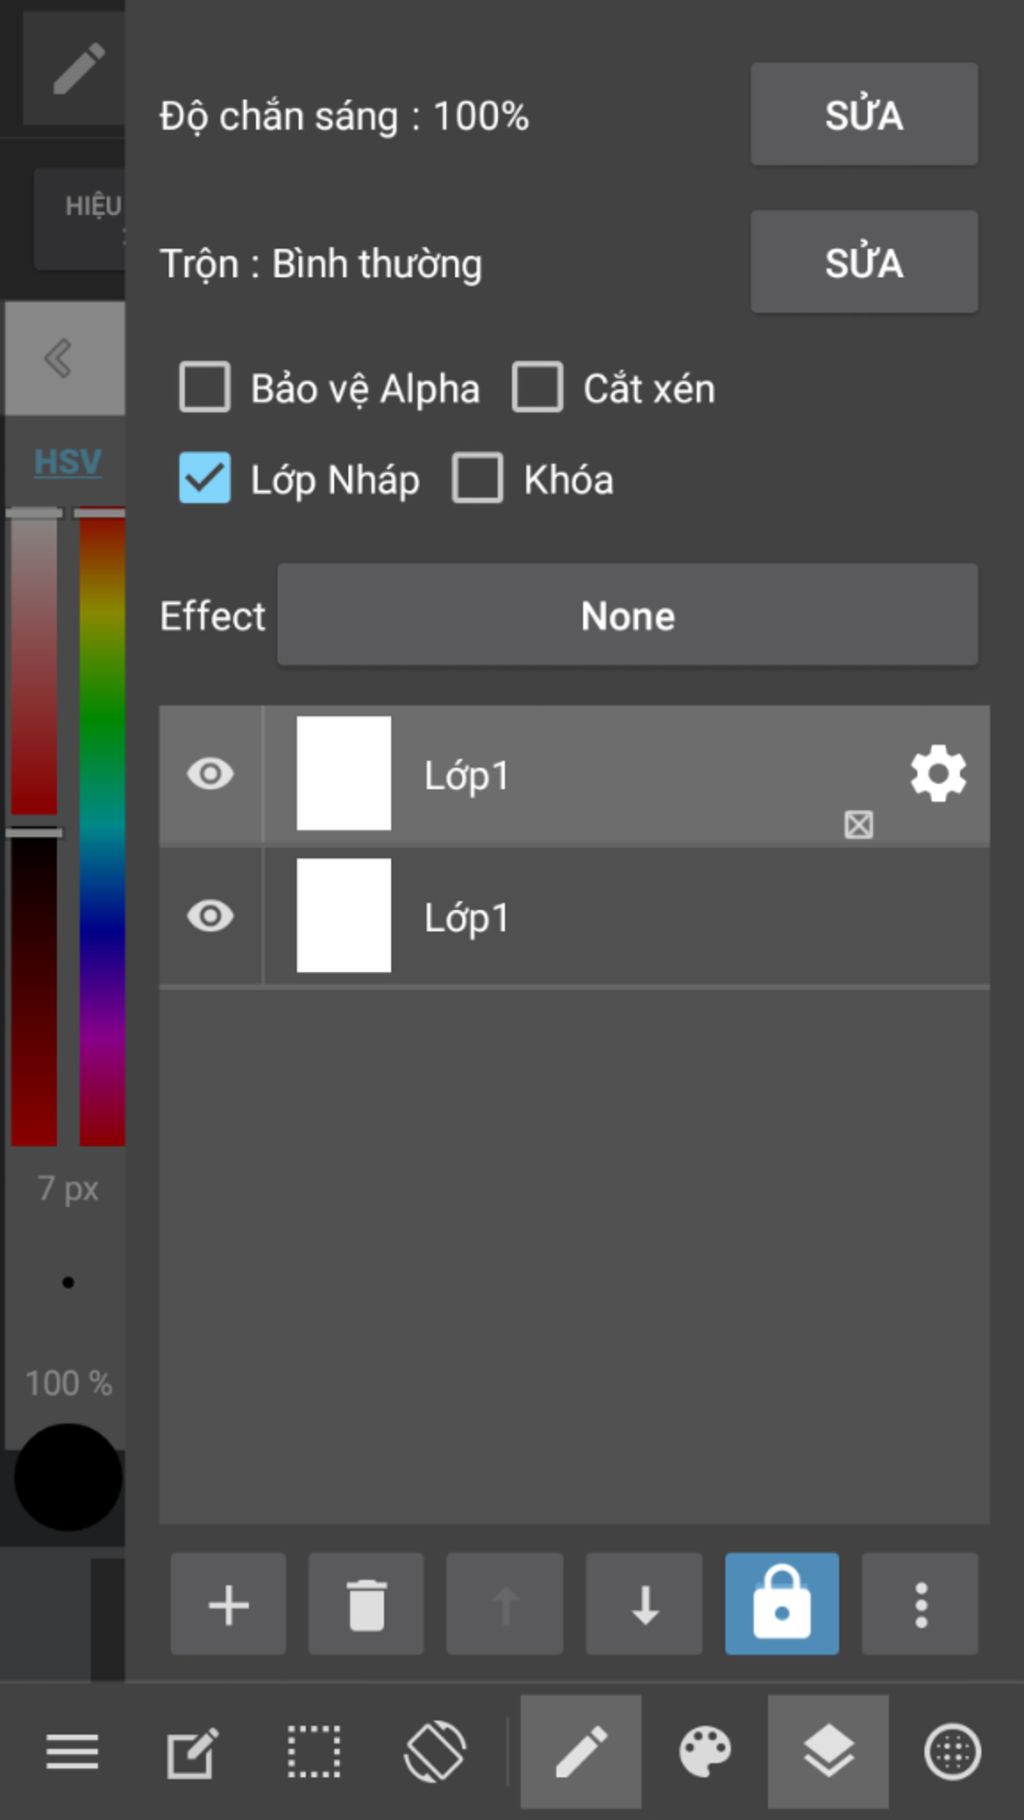Tap the canvas rotation icon
Viewport: 1024px width, 1820px height.
point(435,1752)
